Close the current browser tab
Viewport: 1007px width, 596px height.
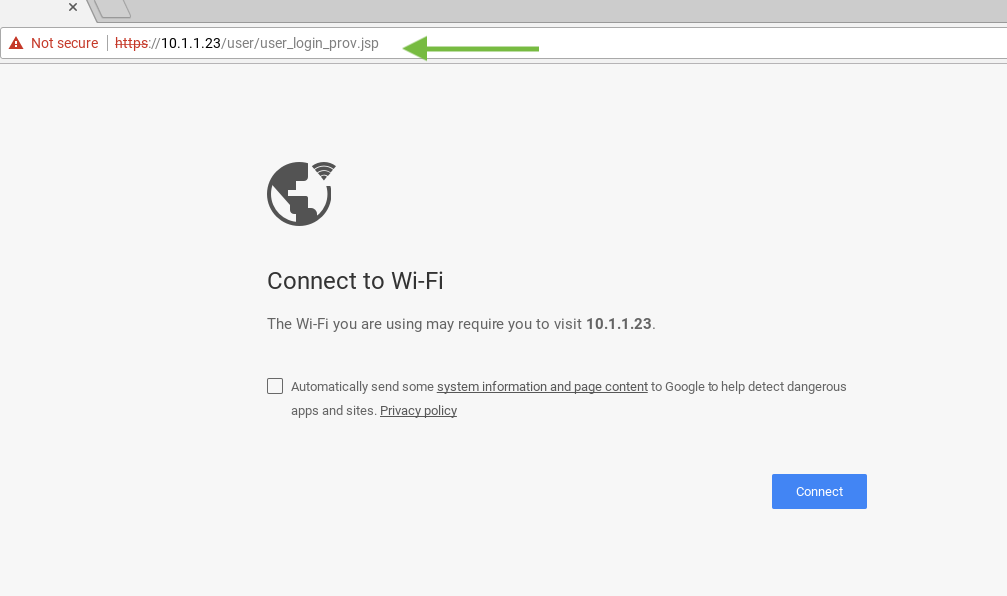tap(72, 7)
